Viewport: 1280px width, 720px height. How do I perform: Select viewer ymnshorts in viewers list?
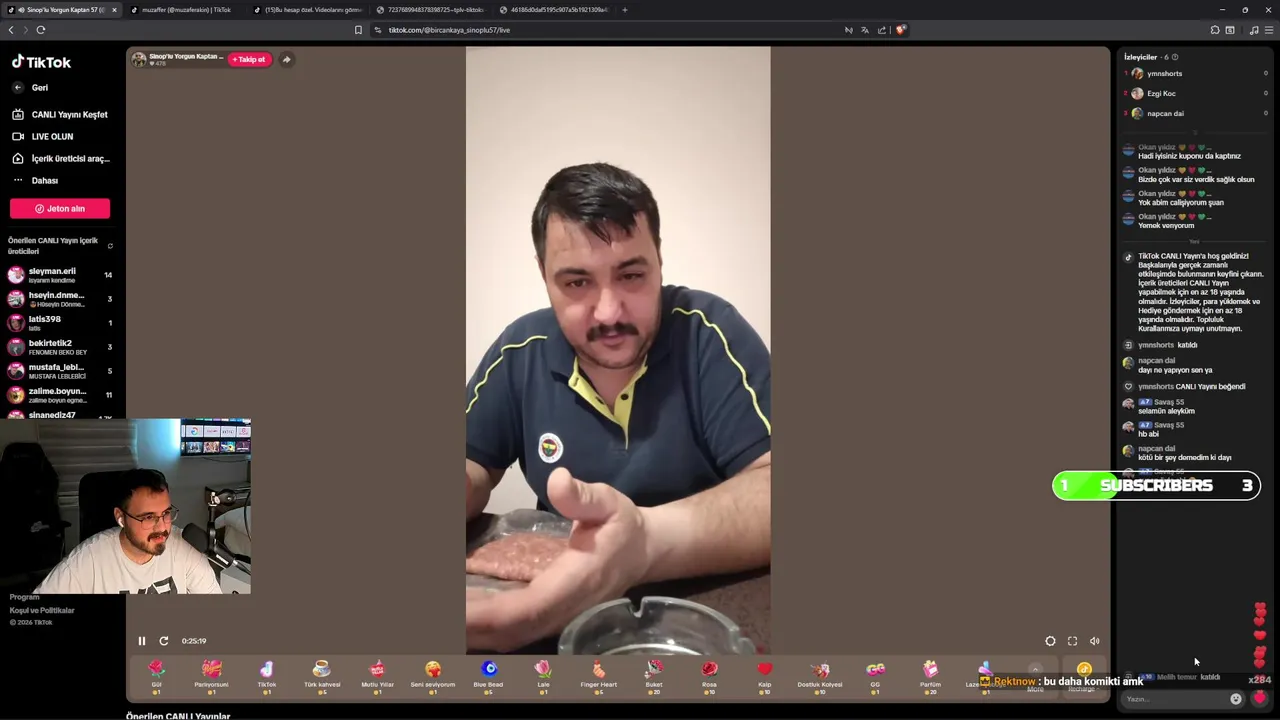click(1195, 73)
